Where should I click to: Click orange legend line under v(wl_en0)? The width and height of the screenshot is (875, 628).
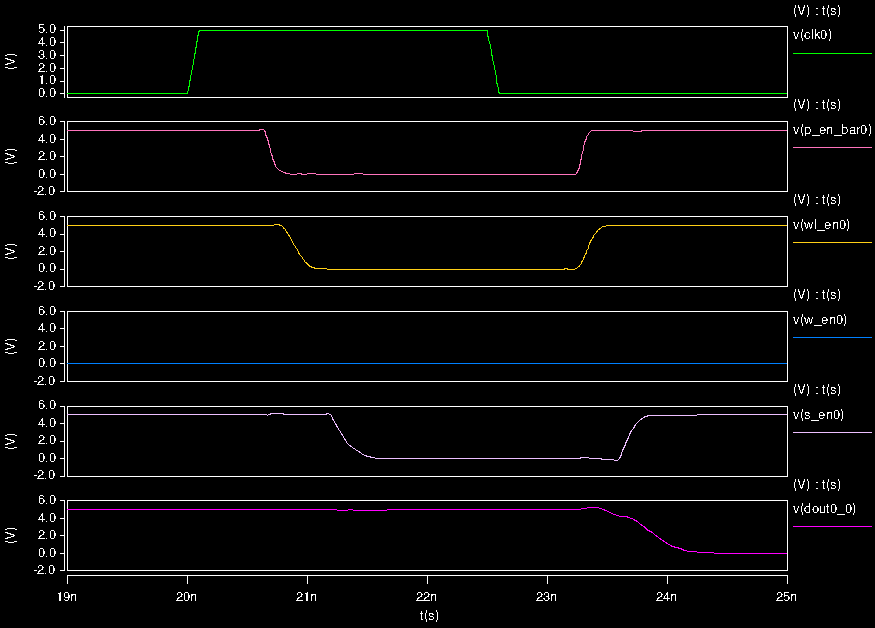[x=831, y=243]
